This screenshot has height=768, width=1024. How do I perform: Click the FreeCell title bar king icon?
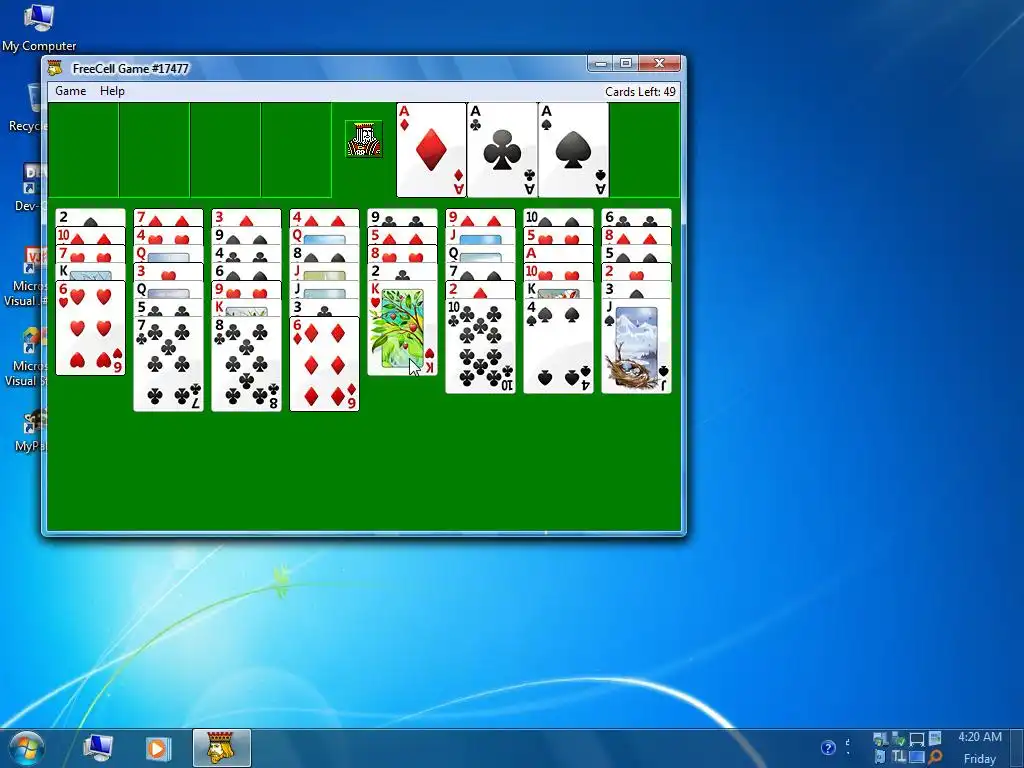click(x=56, y=68)
